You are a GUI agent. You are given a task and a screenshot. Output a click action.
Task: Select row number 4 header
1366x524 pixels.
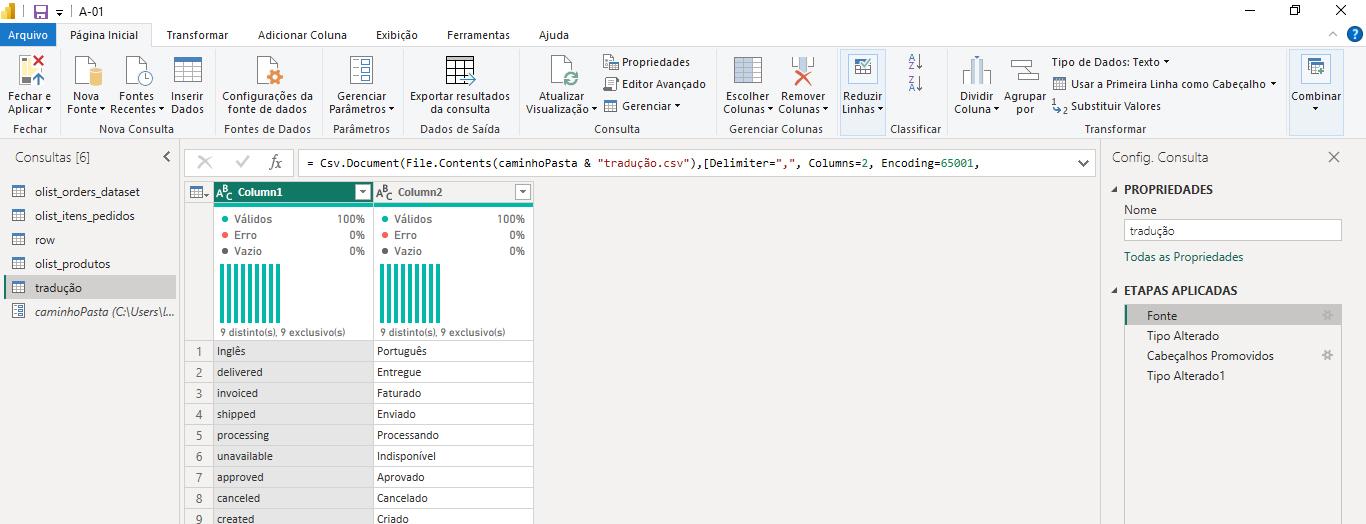(199, 414)
